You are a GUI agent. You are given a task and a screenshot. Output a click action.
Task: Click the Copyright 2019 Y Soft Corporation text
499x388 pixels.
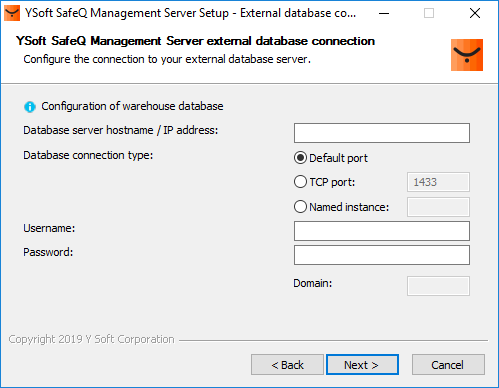pyautogui.click(x=92, y=339)
